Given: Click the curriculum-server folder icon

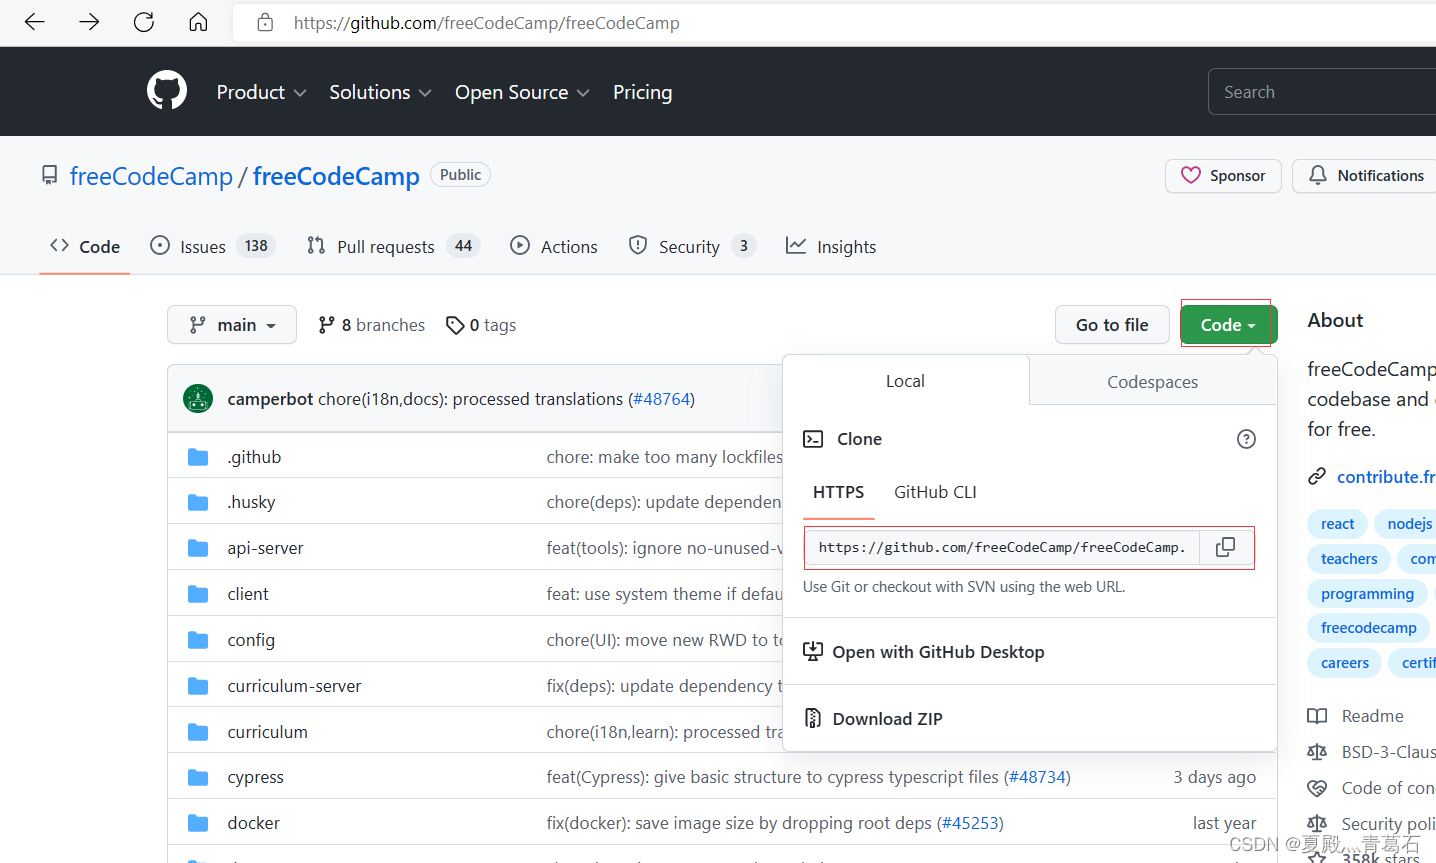Looking at the screenshot, I should point(198,686).
